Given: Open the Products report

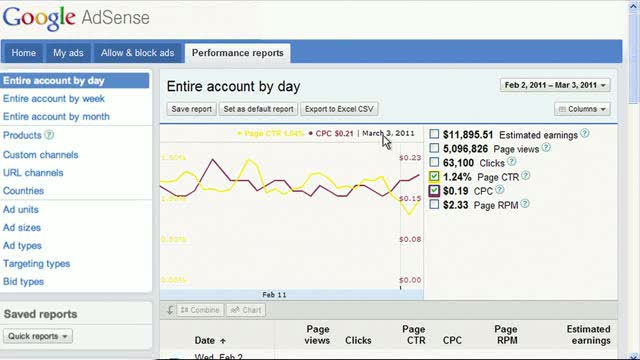Looking at the screenshot, I should click(22, 135).
